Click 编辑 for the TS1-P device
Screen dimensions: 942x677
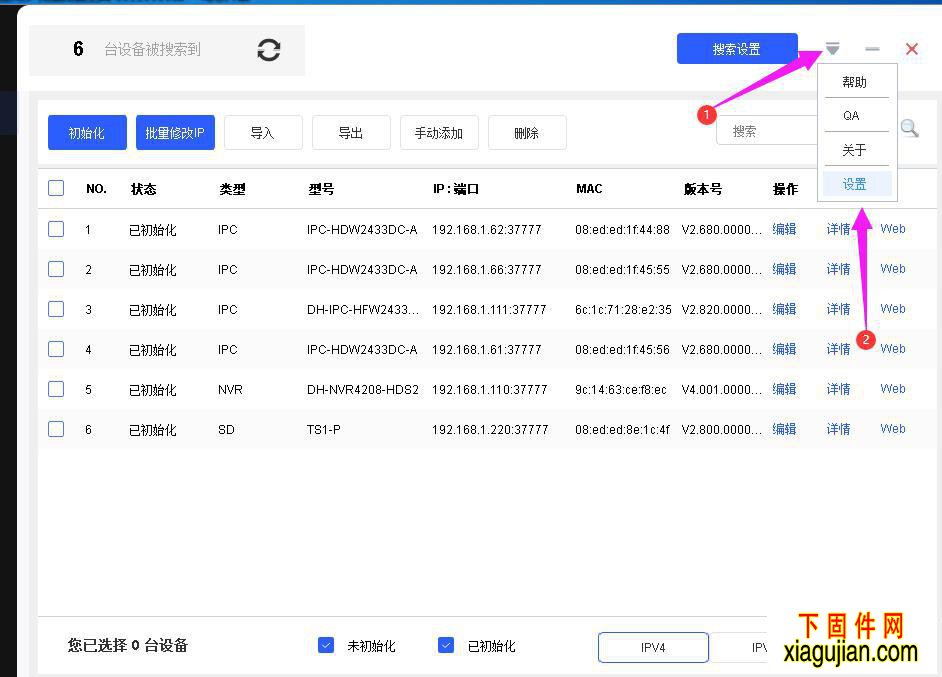tap(785, 429)
